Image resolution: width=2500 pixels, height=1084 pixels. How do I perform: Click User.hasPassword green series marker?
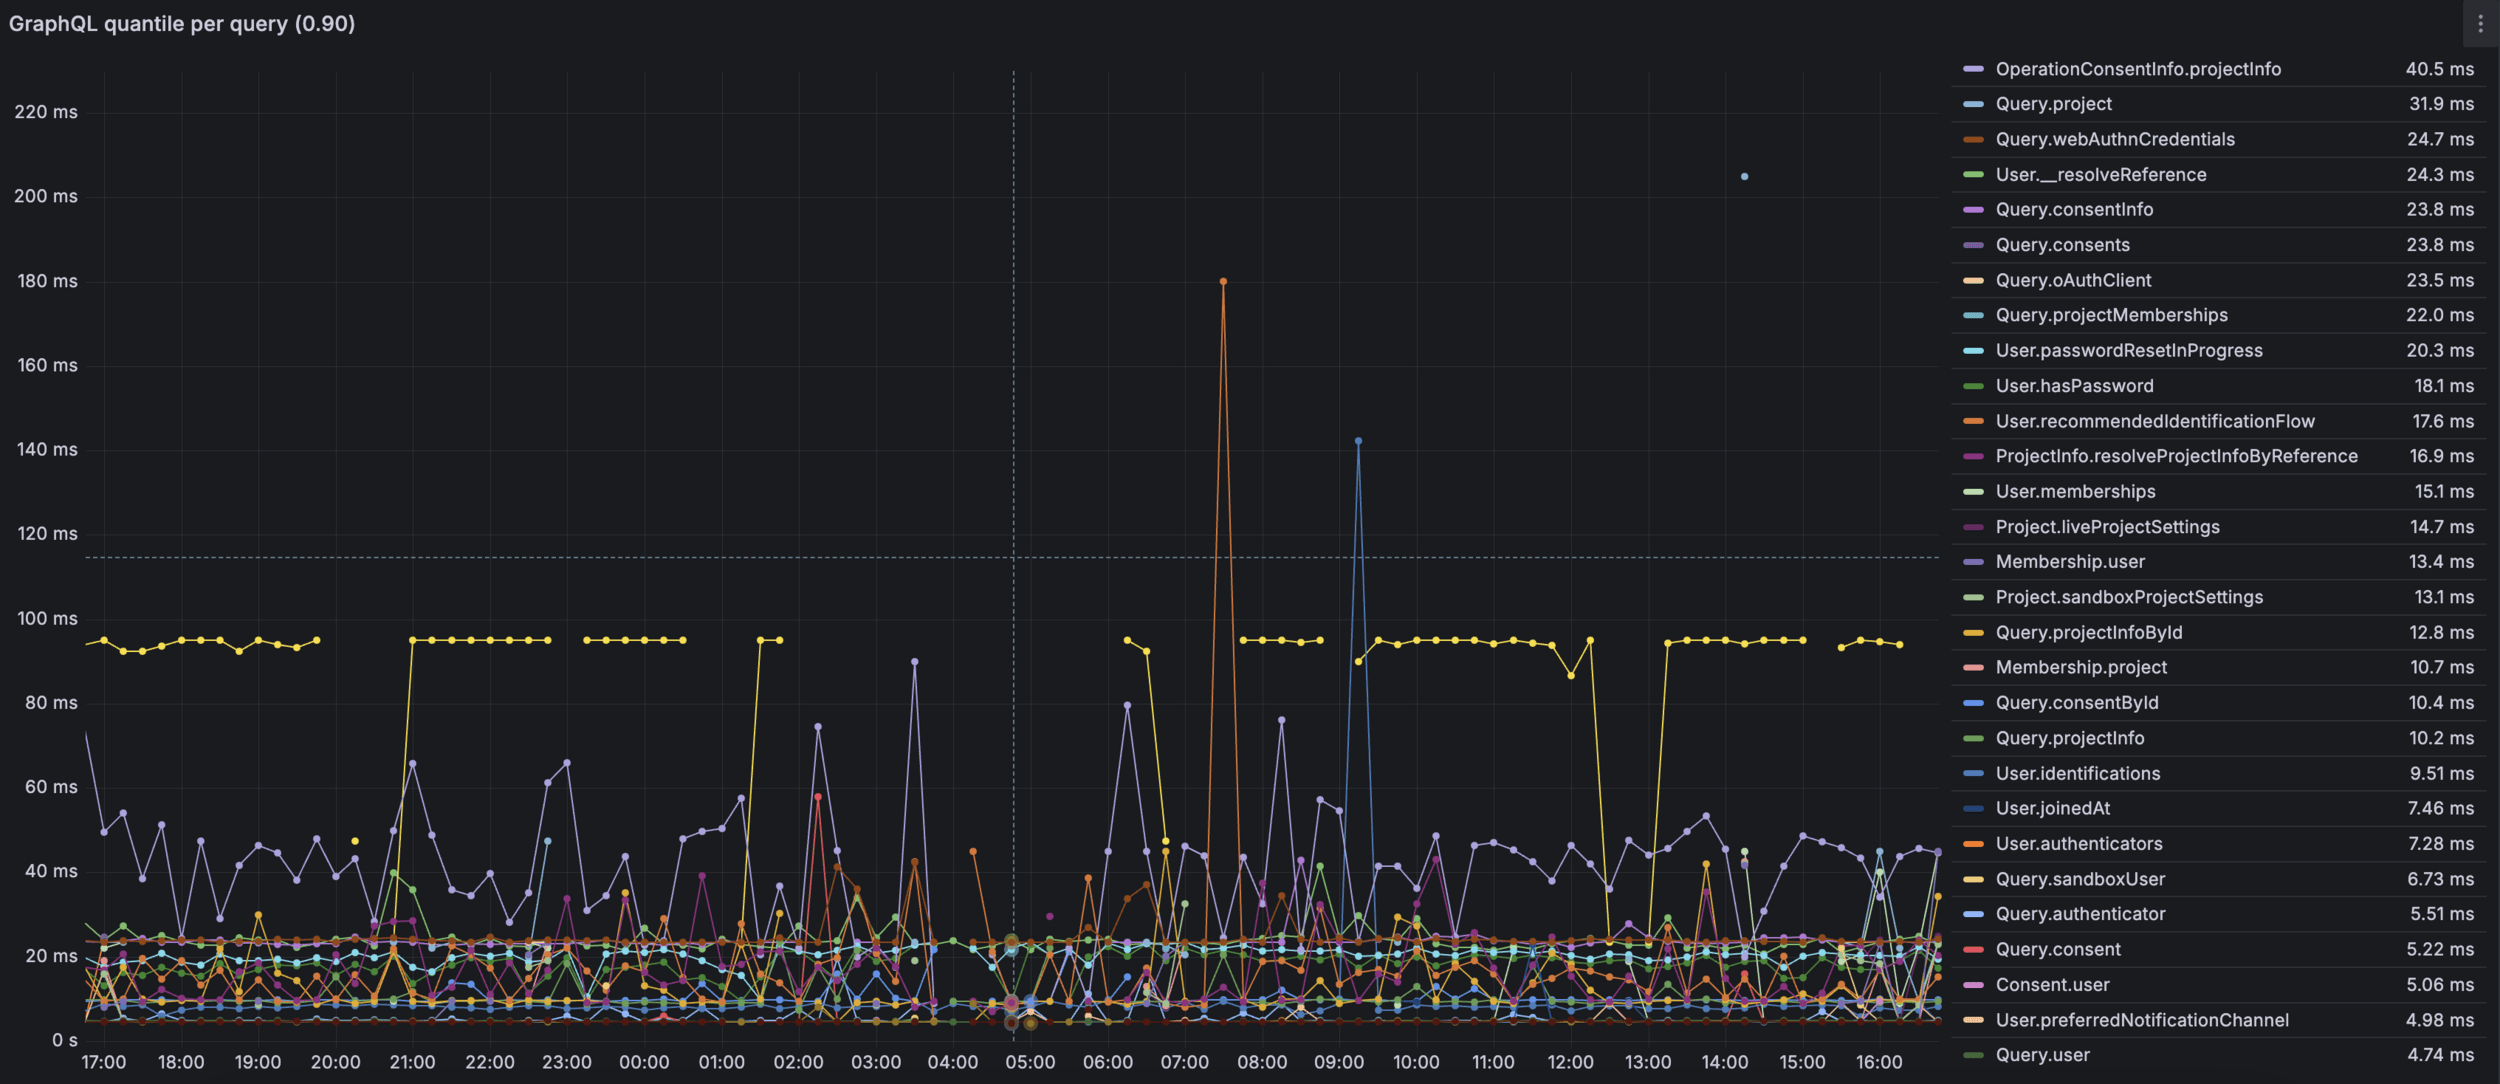[x=1973, y=386]
